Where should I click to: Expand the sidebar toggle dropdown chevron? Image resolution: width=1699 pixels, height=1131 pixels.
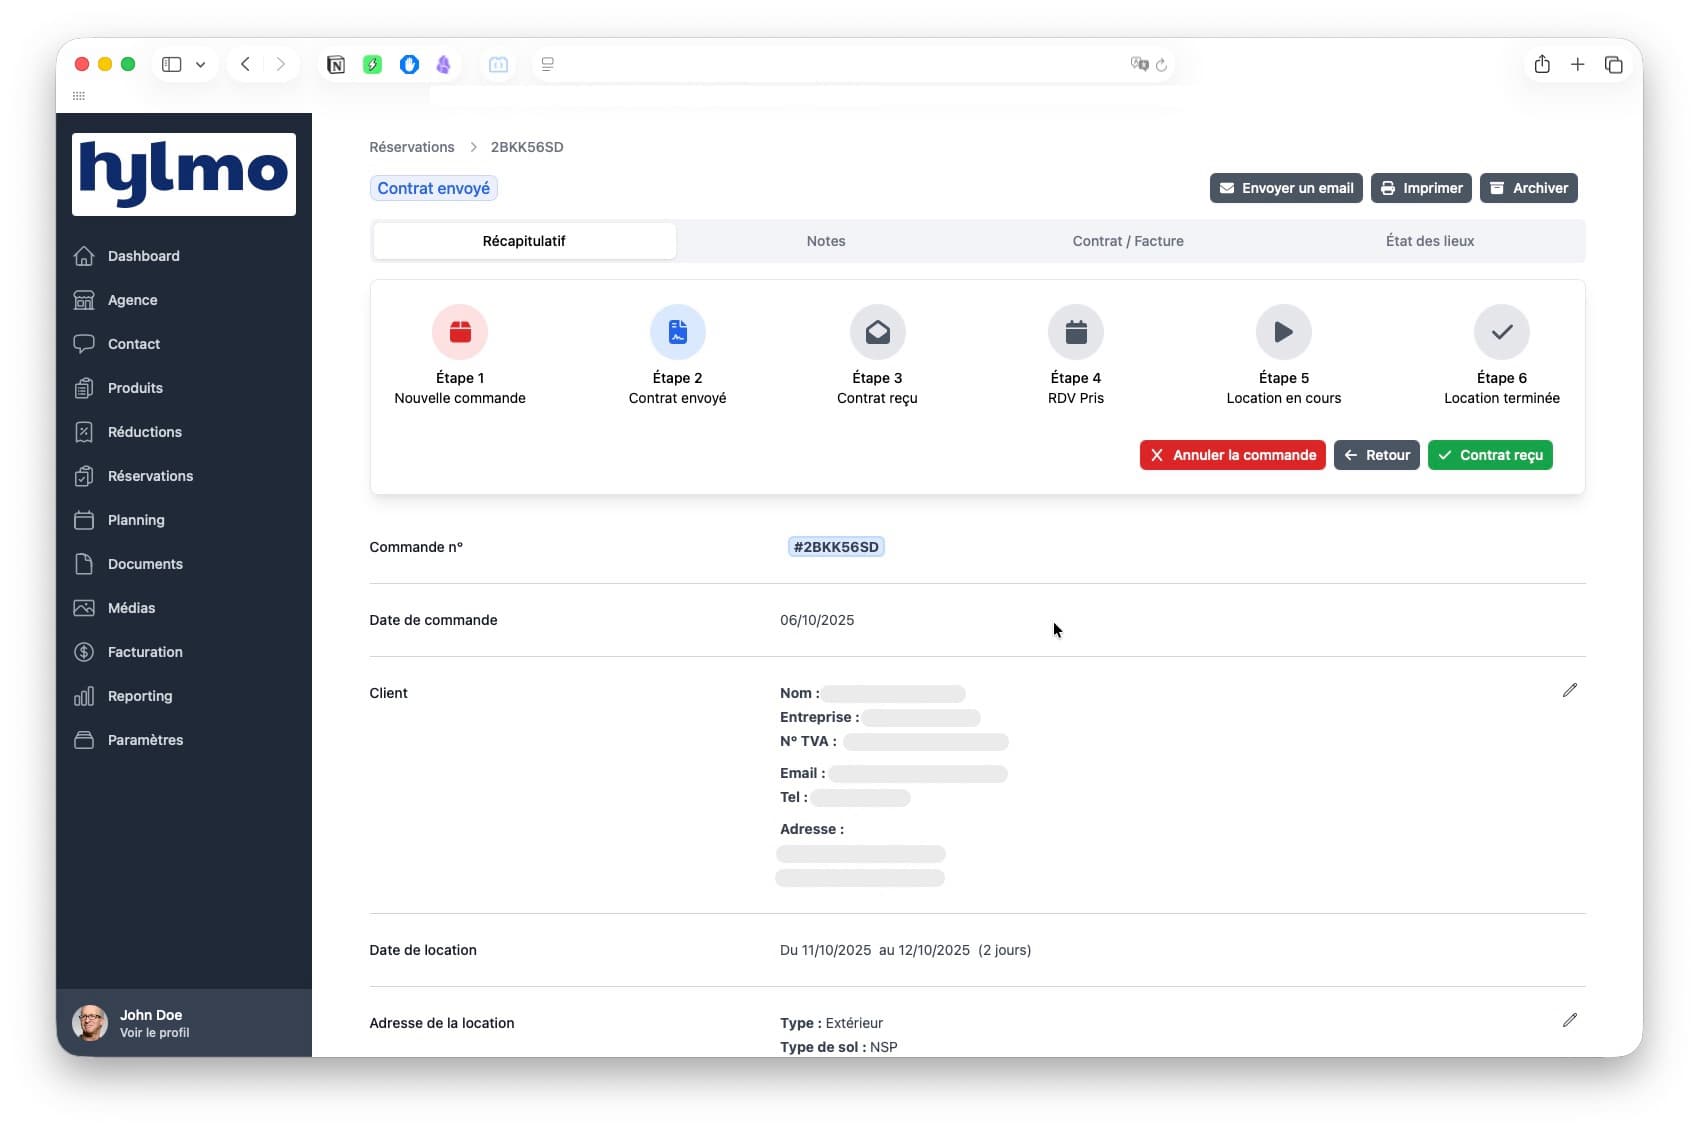click(201, 65)
